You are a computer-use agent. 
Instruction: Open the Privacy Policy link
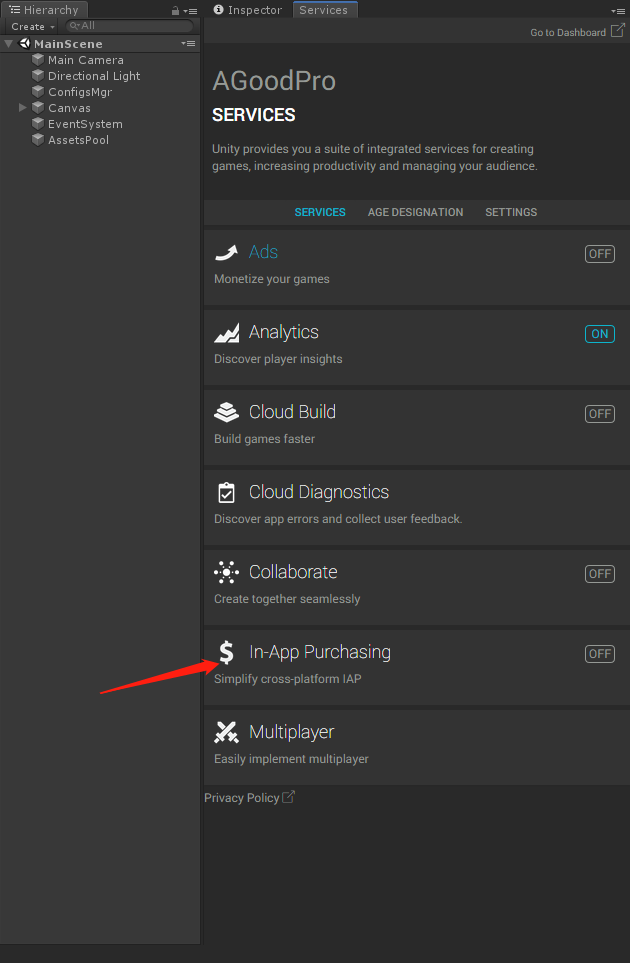pos(243,797)
